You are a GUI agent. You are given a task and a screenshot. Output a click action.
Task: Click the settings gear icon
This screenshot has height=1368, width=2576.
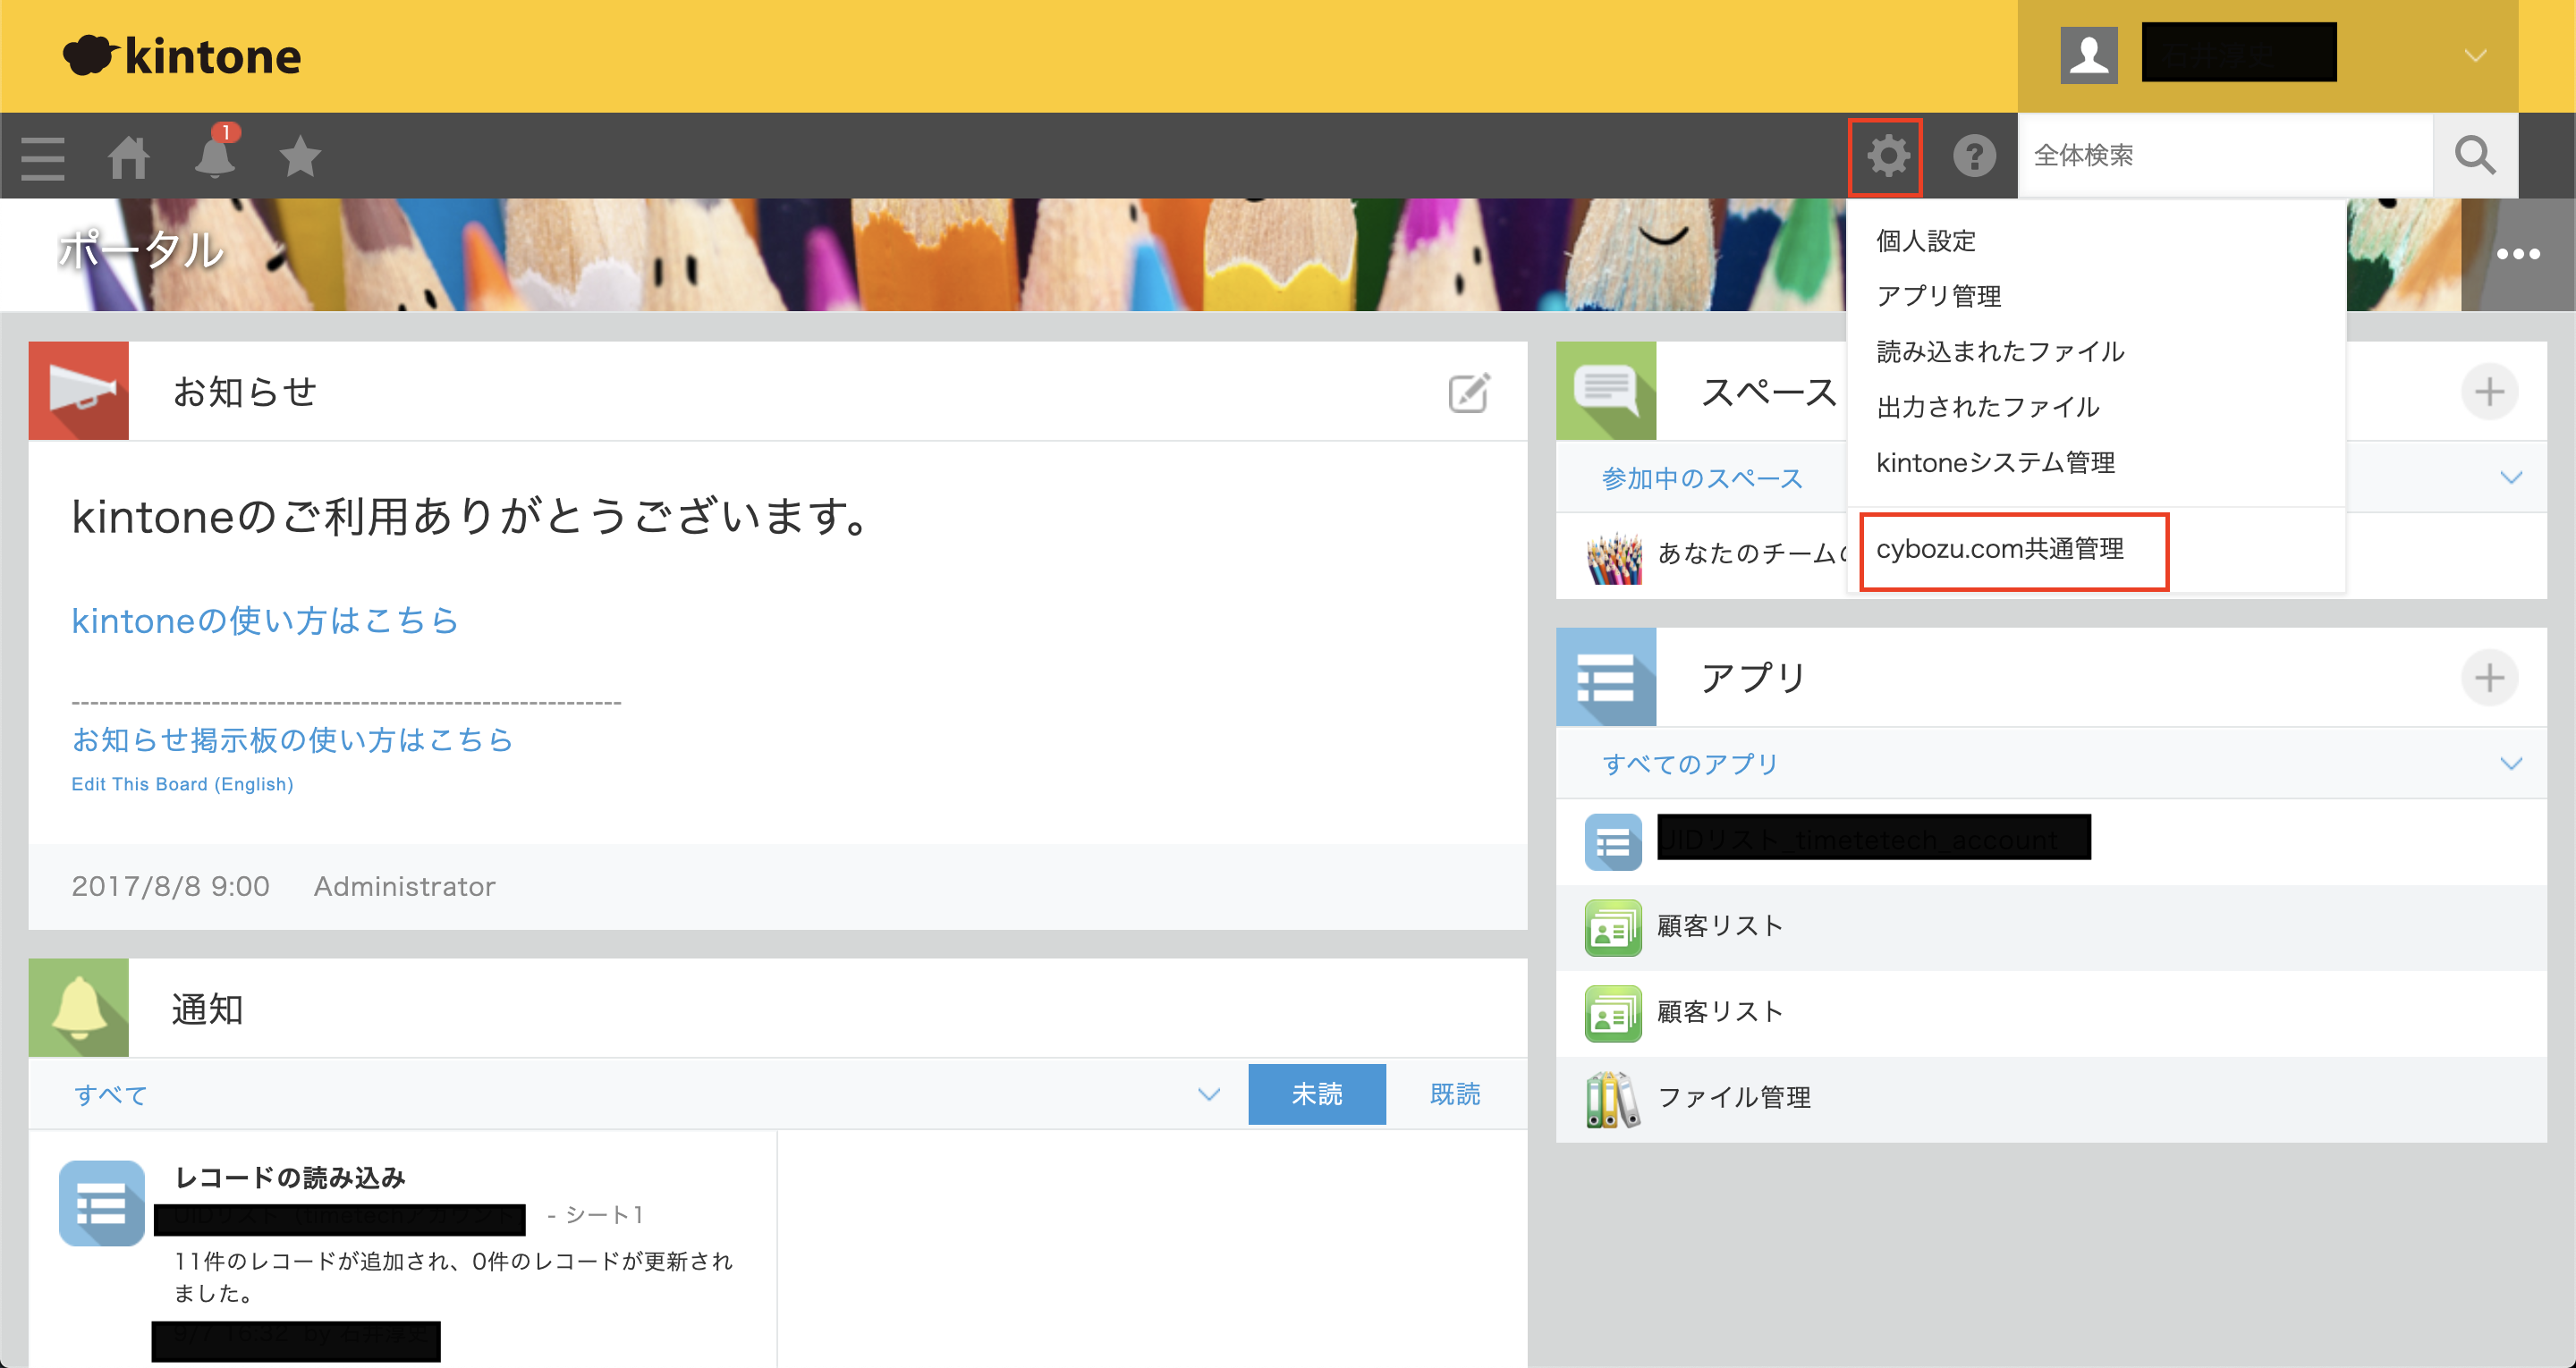click(x=1886, y=157)
